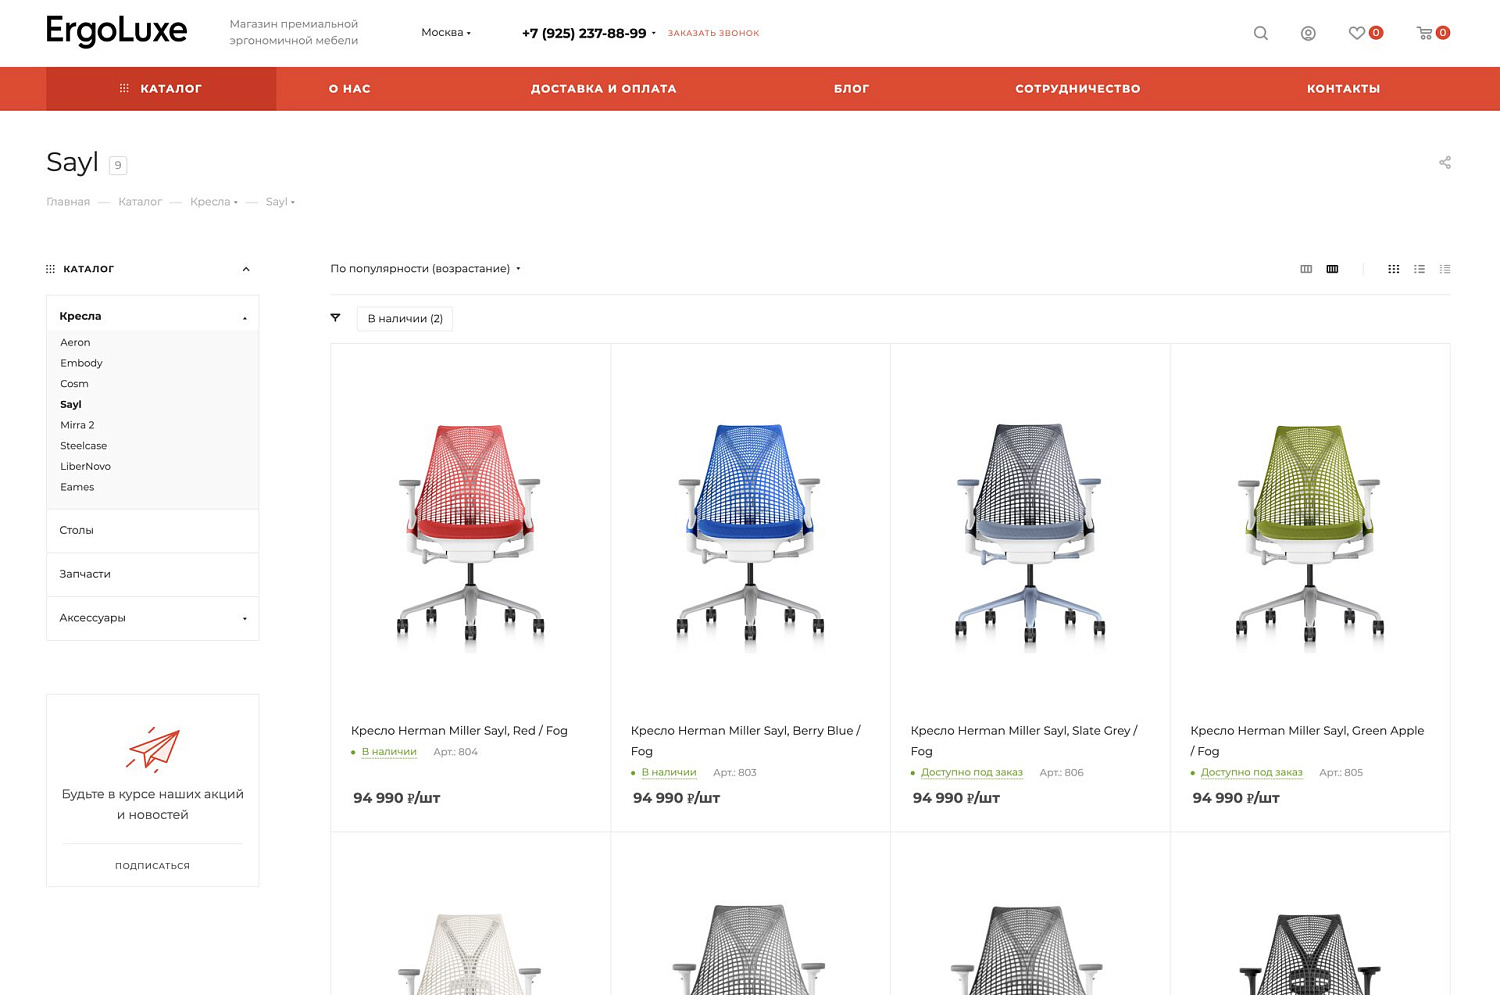Open the 'БЛОГ' menu item

[x=851, y=88]
